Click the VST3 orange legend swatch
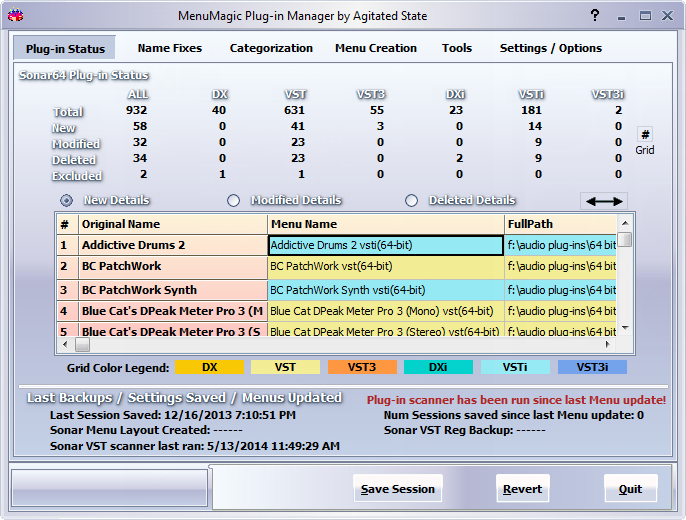The width and height of the screenshot is (686, 520). 362,367
